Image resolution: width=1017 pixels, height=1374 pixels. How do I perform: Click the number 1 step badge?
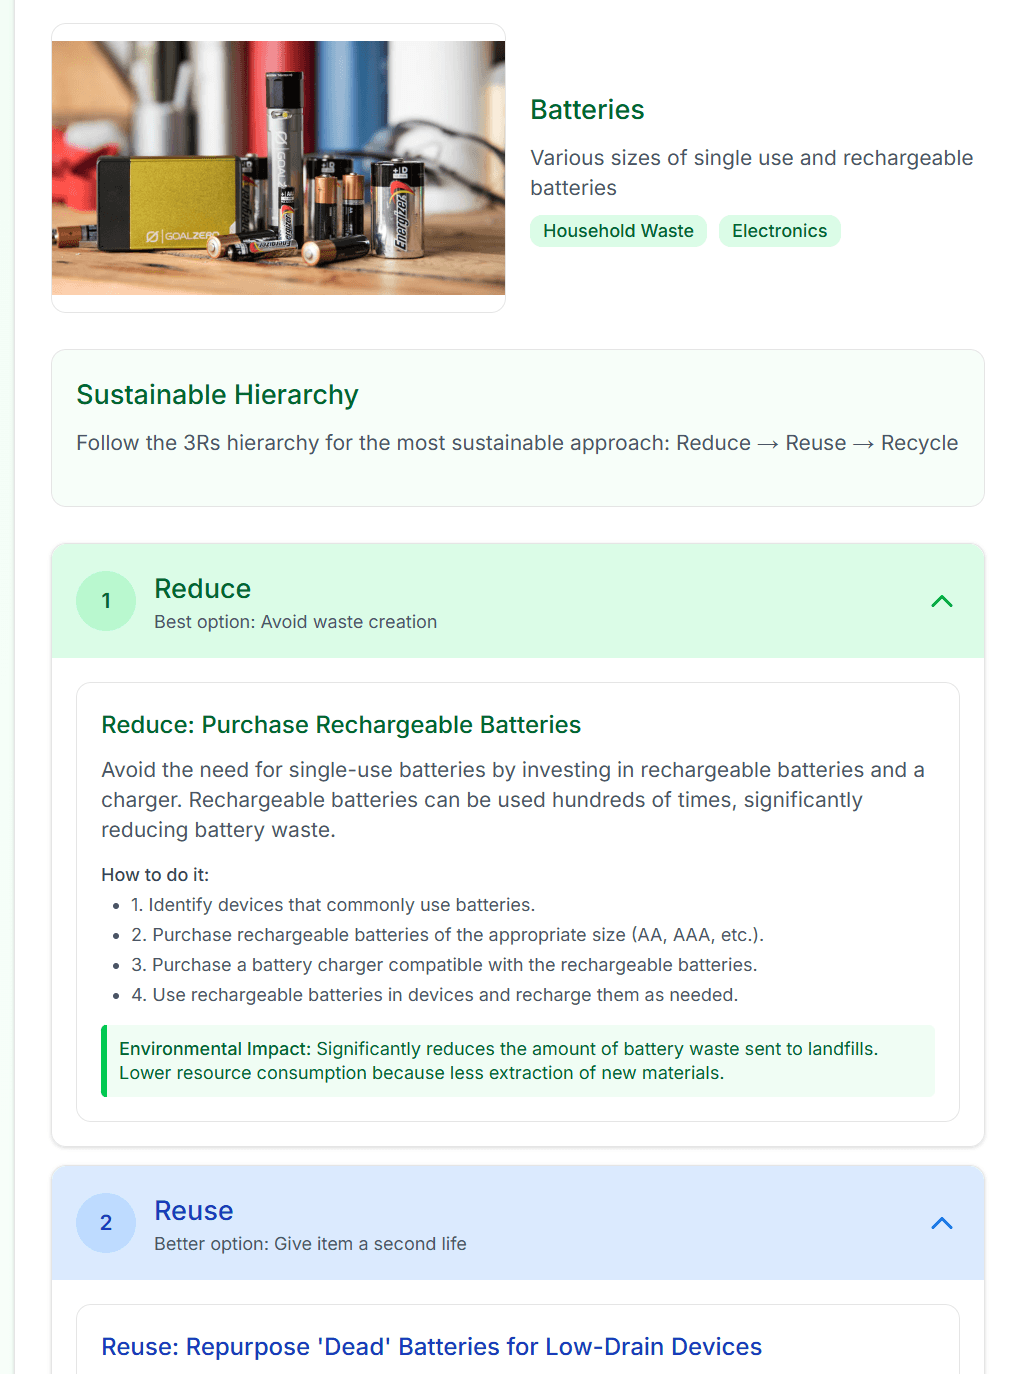[x=106, y=601]
